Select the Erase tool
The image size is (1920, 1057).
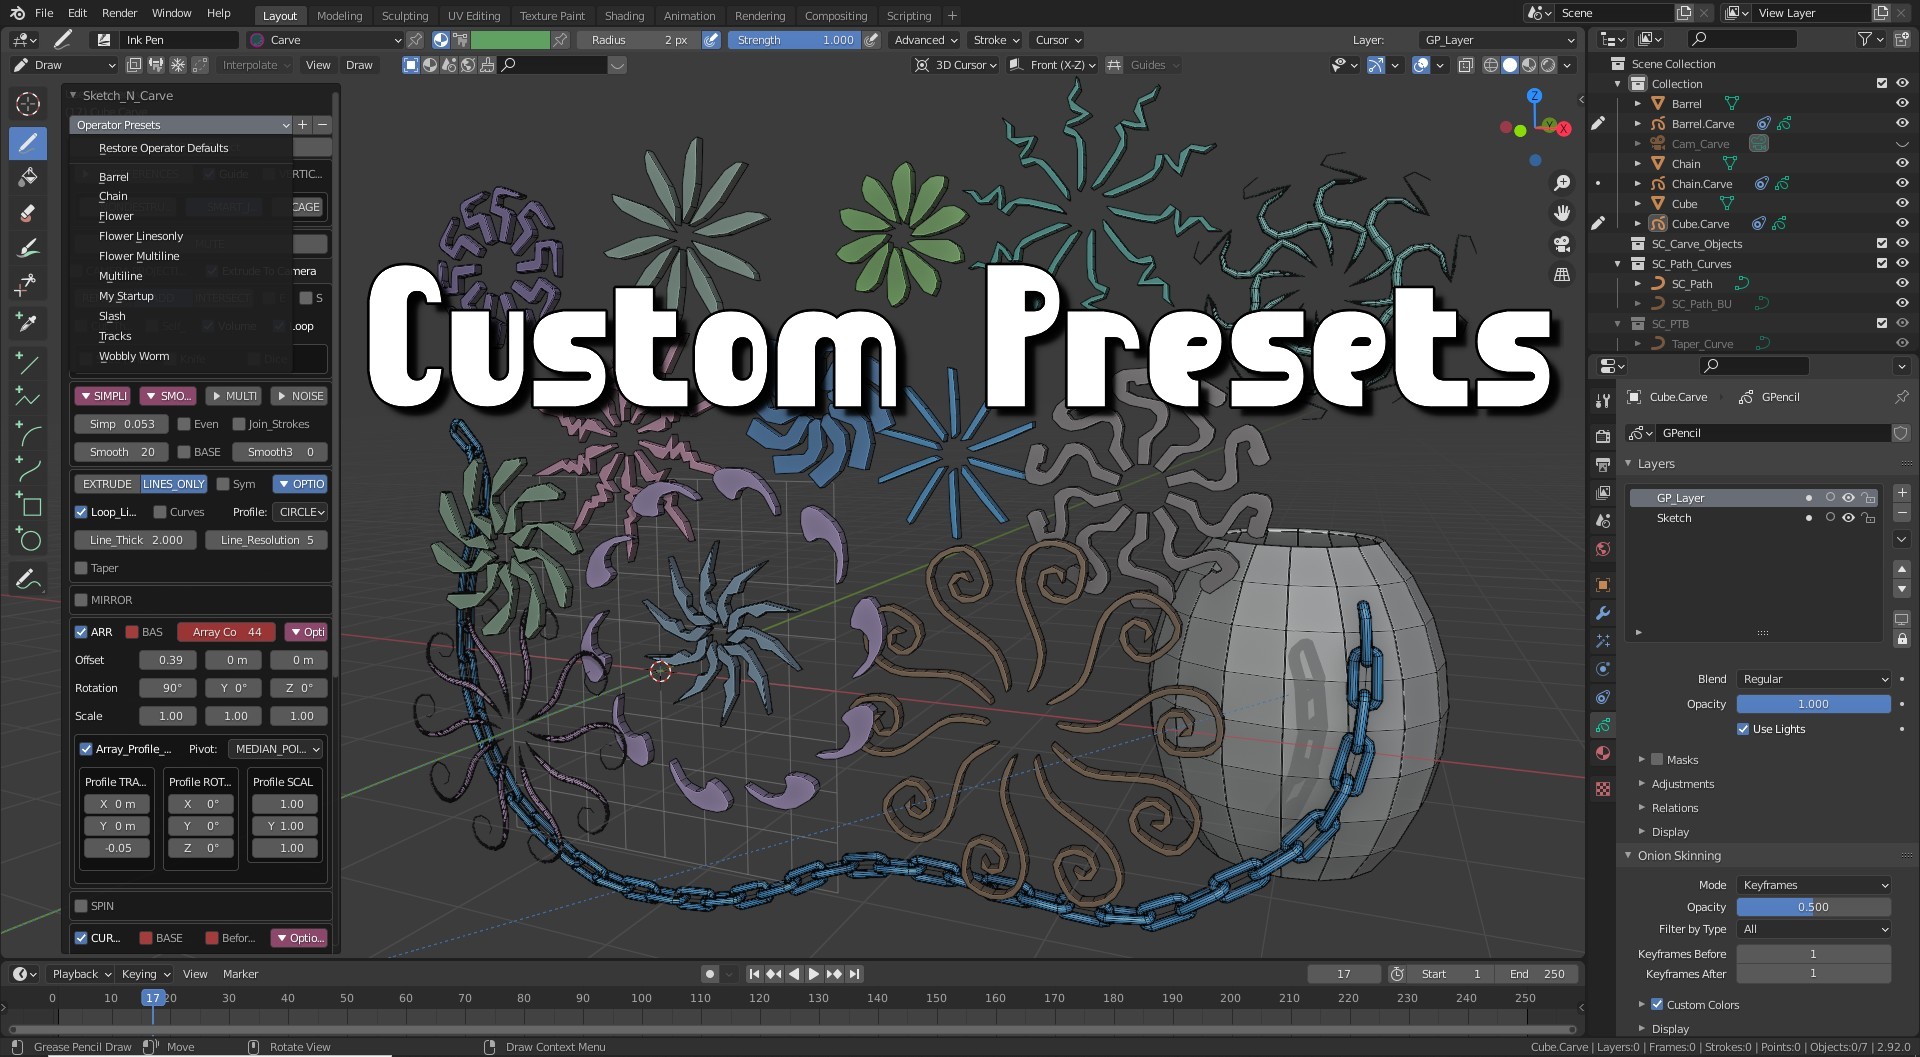tap(28, 213)
